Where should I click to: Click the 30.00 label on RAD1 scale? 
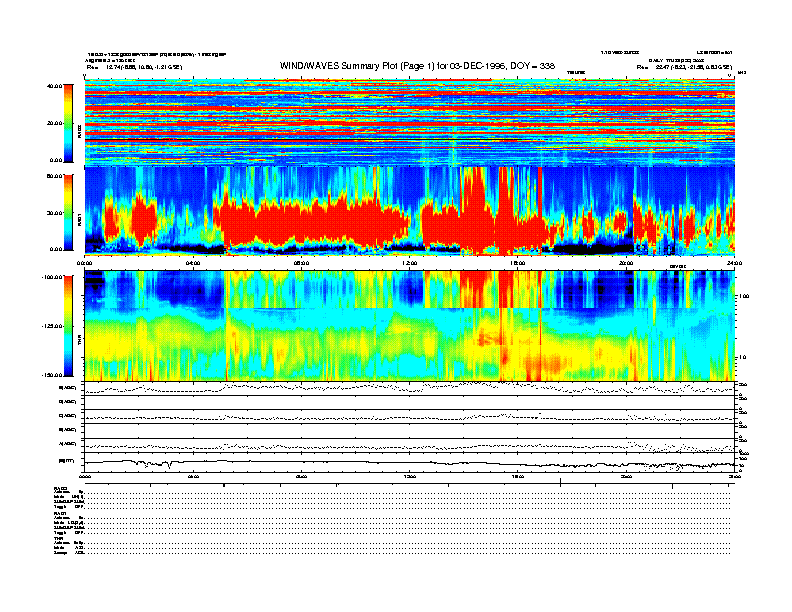coord(55,213)
